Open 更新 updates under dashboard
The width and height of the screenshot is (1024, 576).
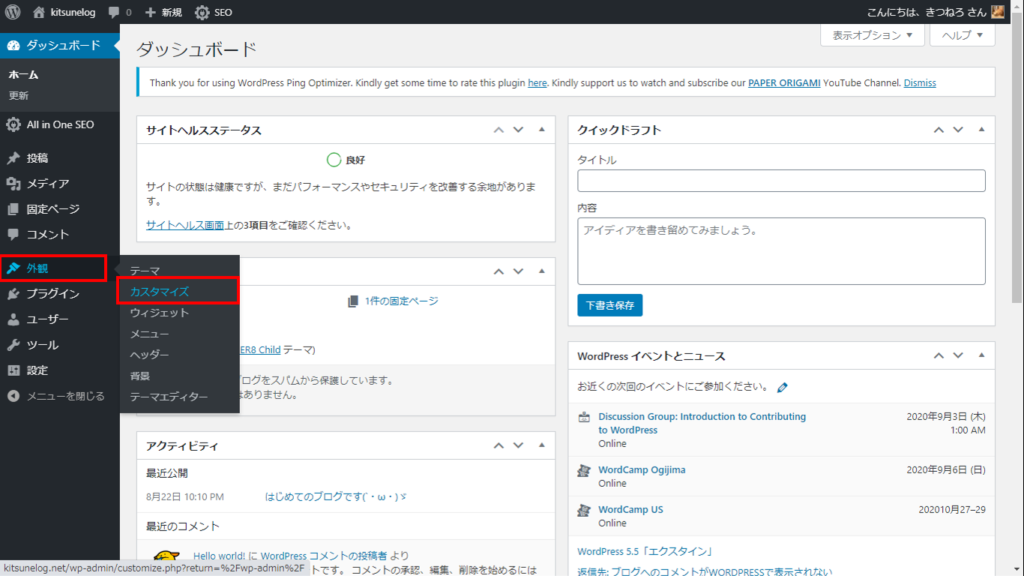[18, 95]
